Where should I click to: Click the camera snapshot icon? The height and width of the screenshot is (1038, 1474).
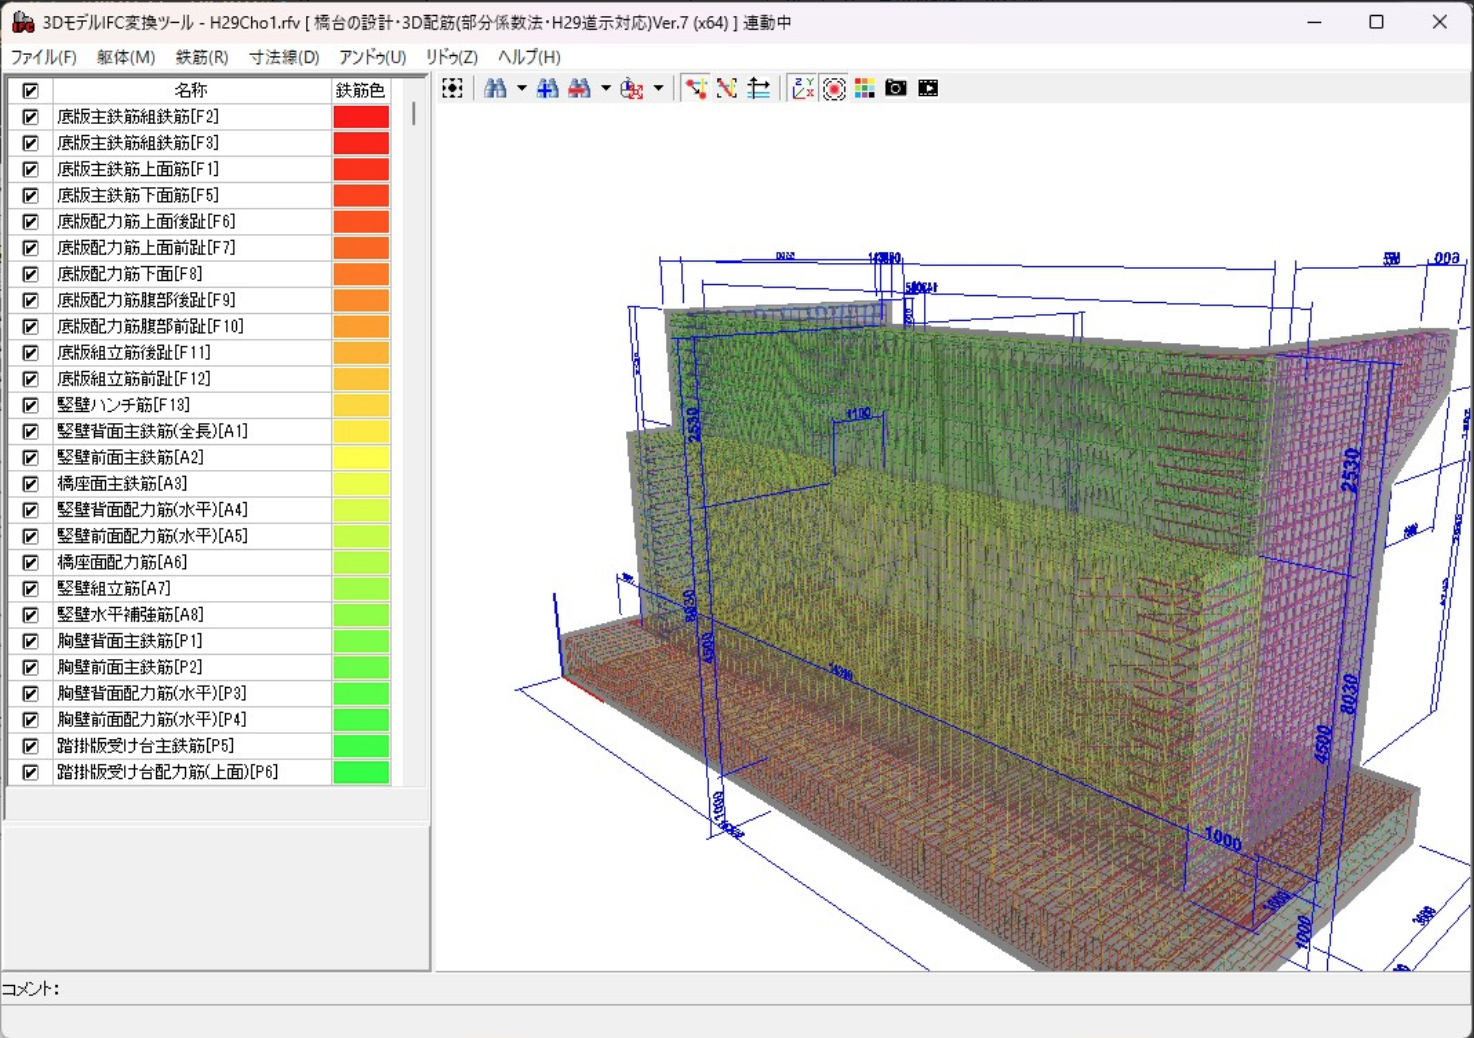pyautogui.click(x=896, y=89)
